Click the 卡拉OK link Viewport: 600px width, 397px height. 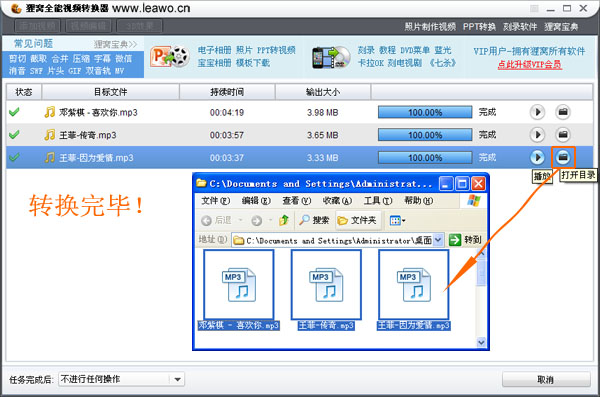[x=370, y=63]
